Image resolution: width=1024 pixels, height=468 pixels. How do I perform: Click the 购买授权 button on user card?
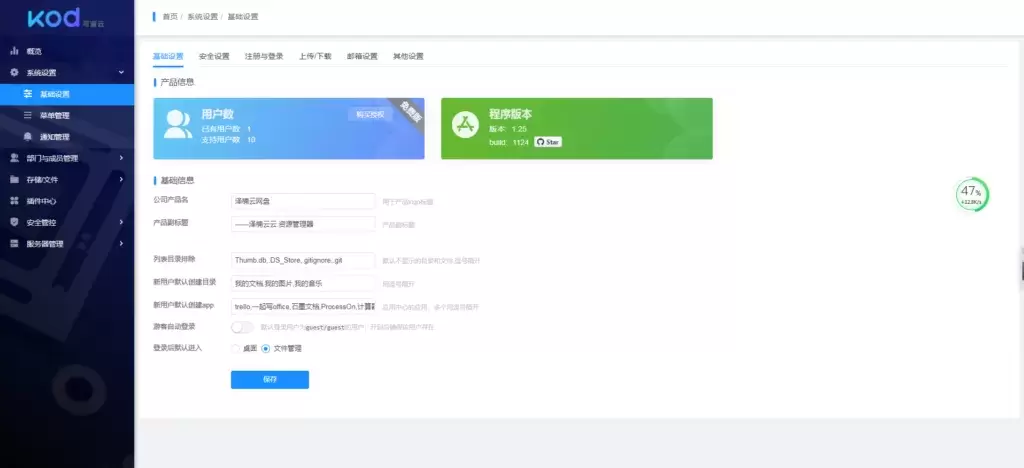pos(370,114)
